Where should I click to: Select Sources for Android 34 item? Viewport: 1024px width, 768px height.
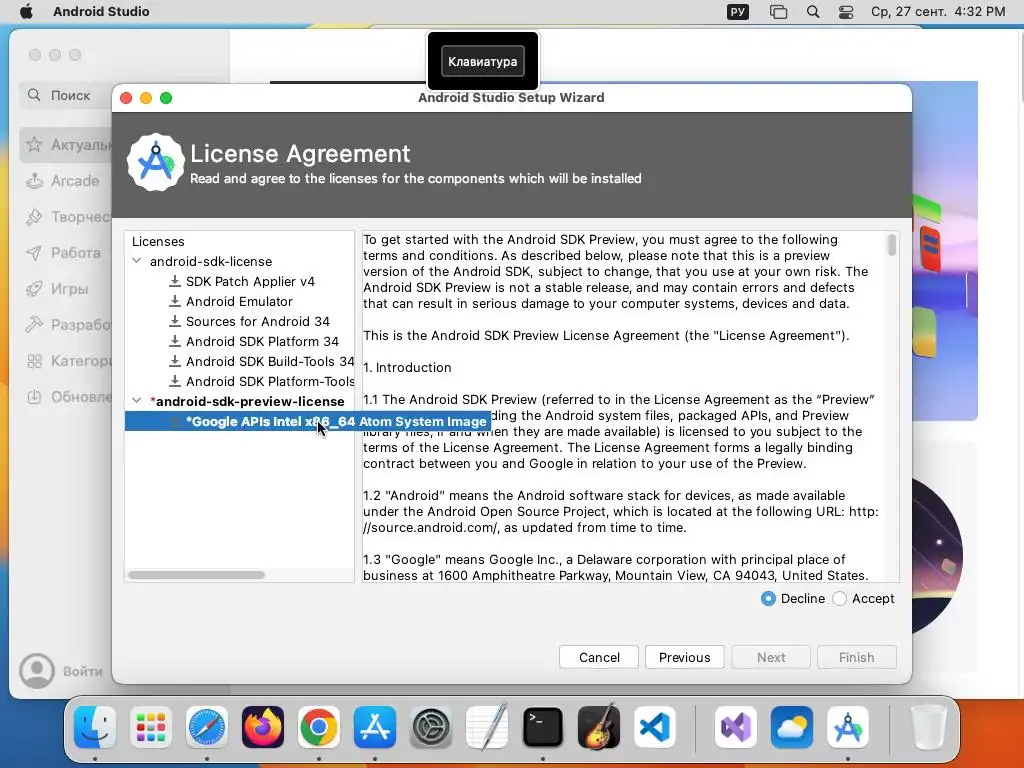[257, 321]
